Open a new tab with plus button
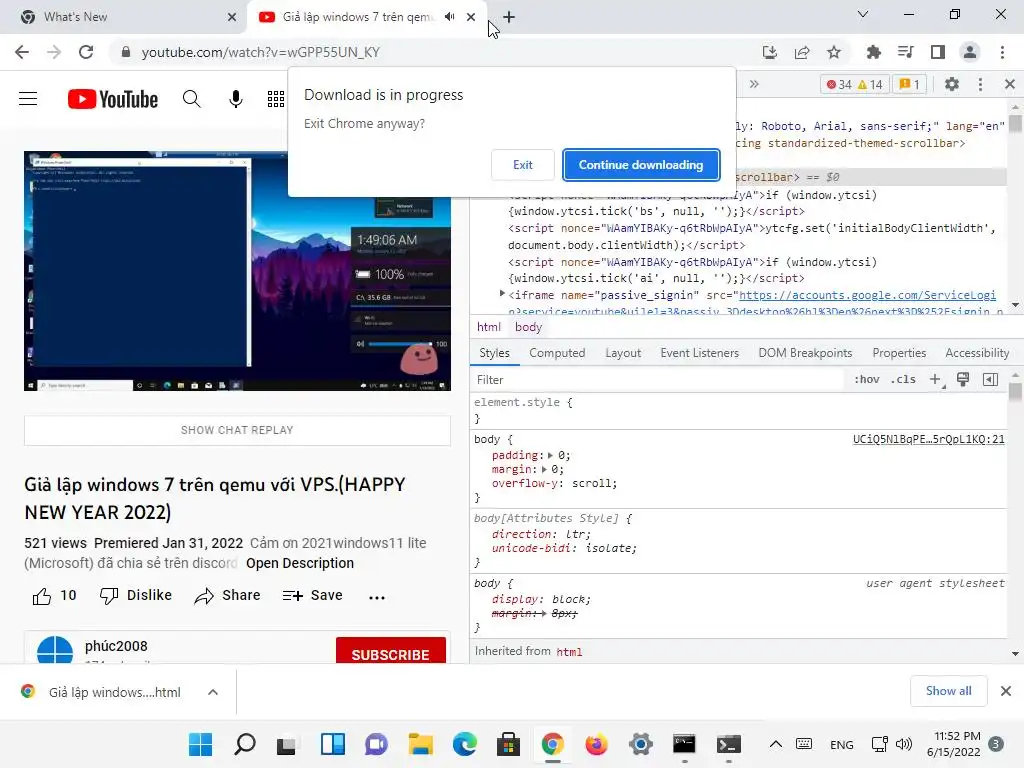The image size is (1024, 768). tap(509, 17)
